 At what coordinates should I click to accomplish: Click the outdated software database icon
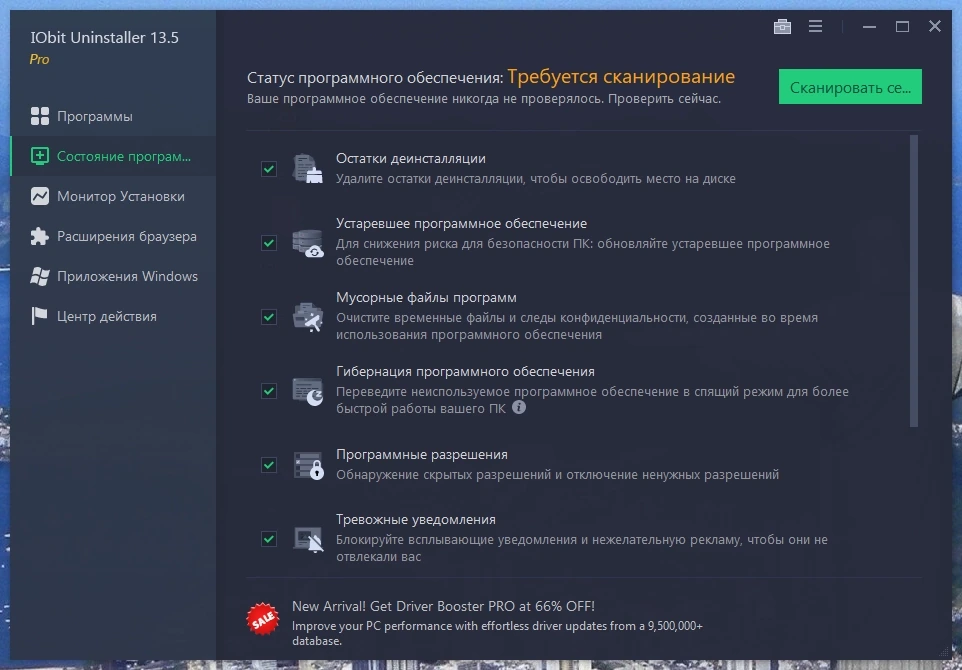click(x=308, y=243)
